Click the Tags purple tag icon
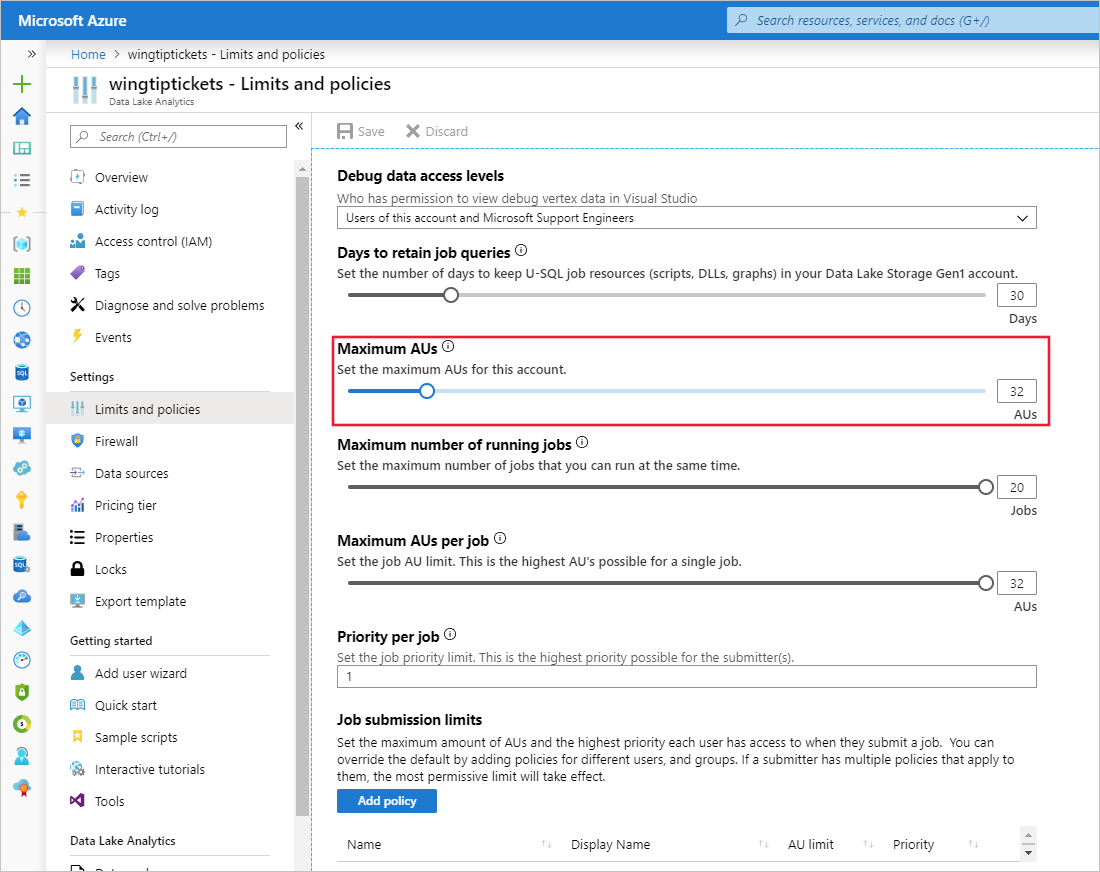The width and height of the screenshot is (1100, 872). point(77,272)
